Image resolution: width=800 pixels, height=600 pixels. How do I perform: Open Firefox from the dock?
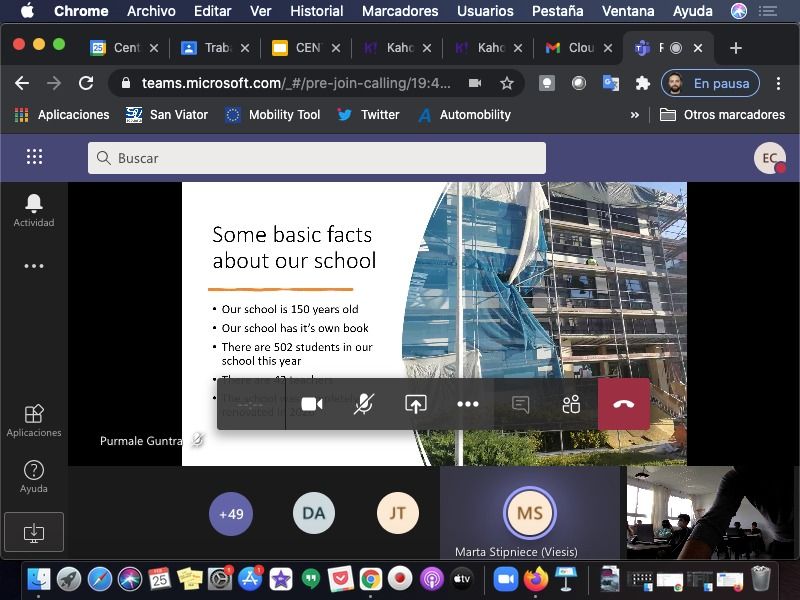pyautogui.click(x=535, y=579)
